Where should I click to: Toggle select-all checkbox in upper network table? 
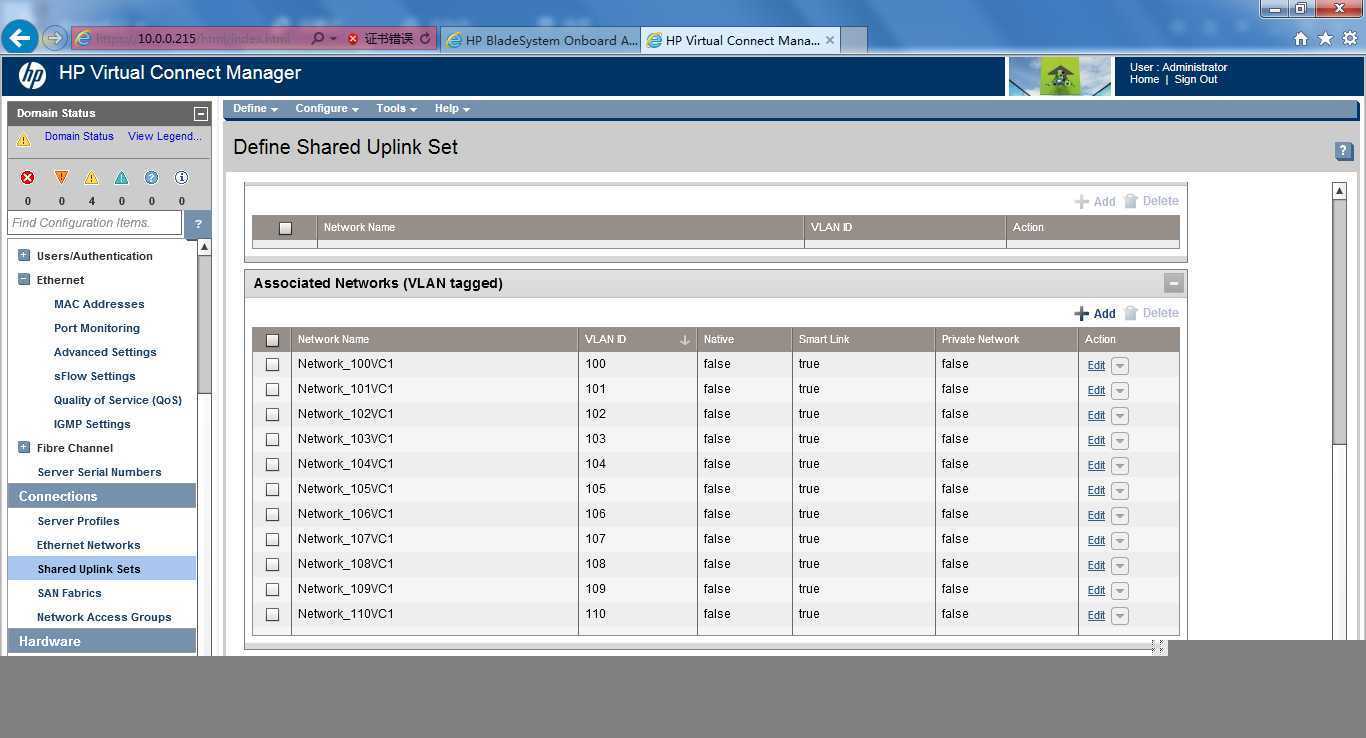285,228
